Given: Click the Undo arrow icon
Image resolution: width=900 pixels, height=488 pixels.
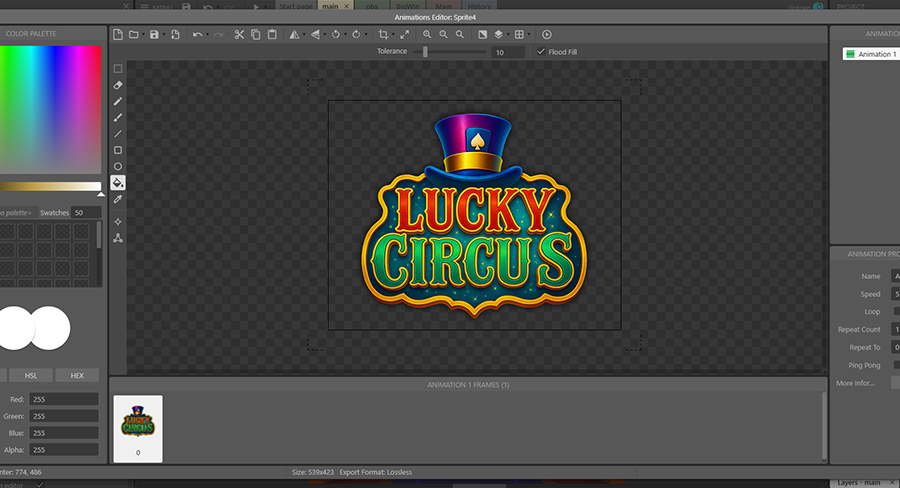Looking at the screenshot, I should coord(197,35).
